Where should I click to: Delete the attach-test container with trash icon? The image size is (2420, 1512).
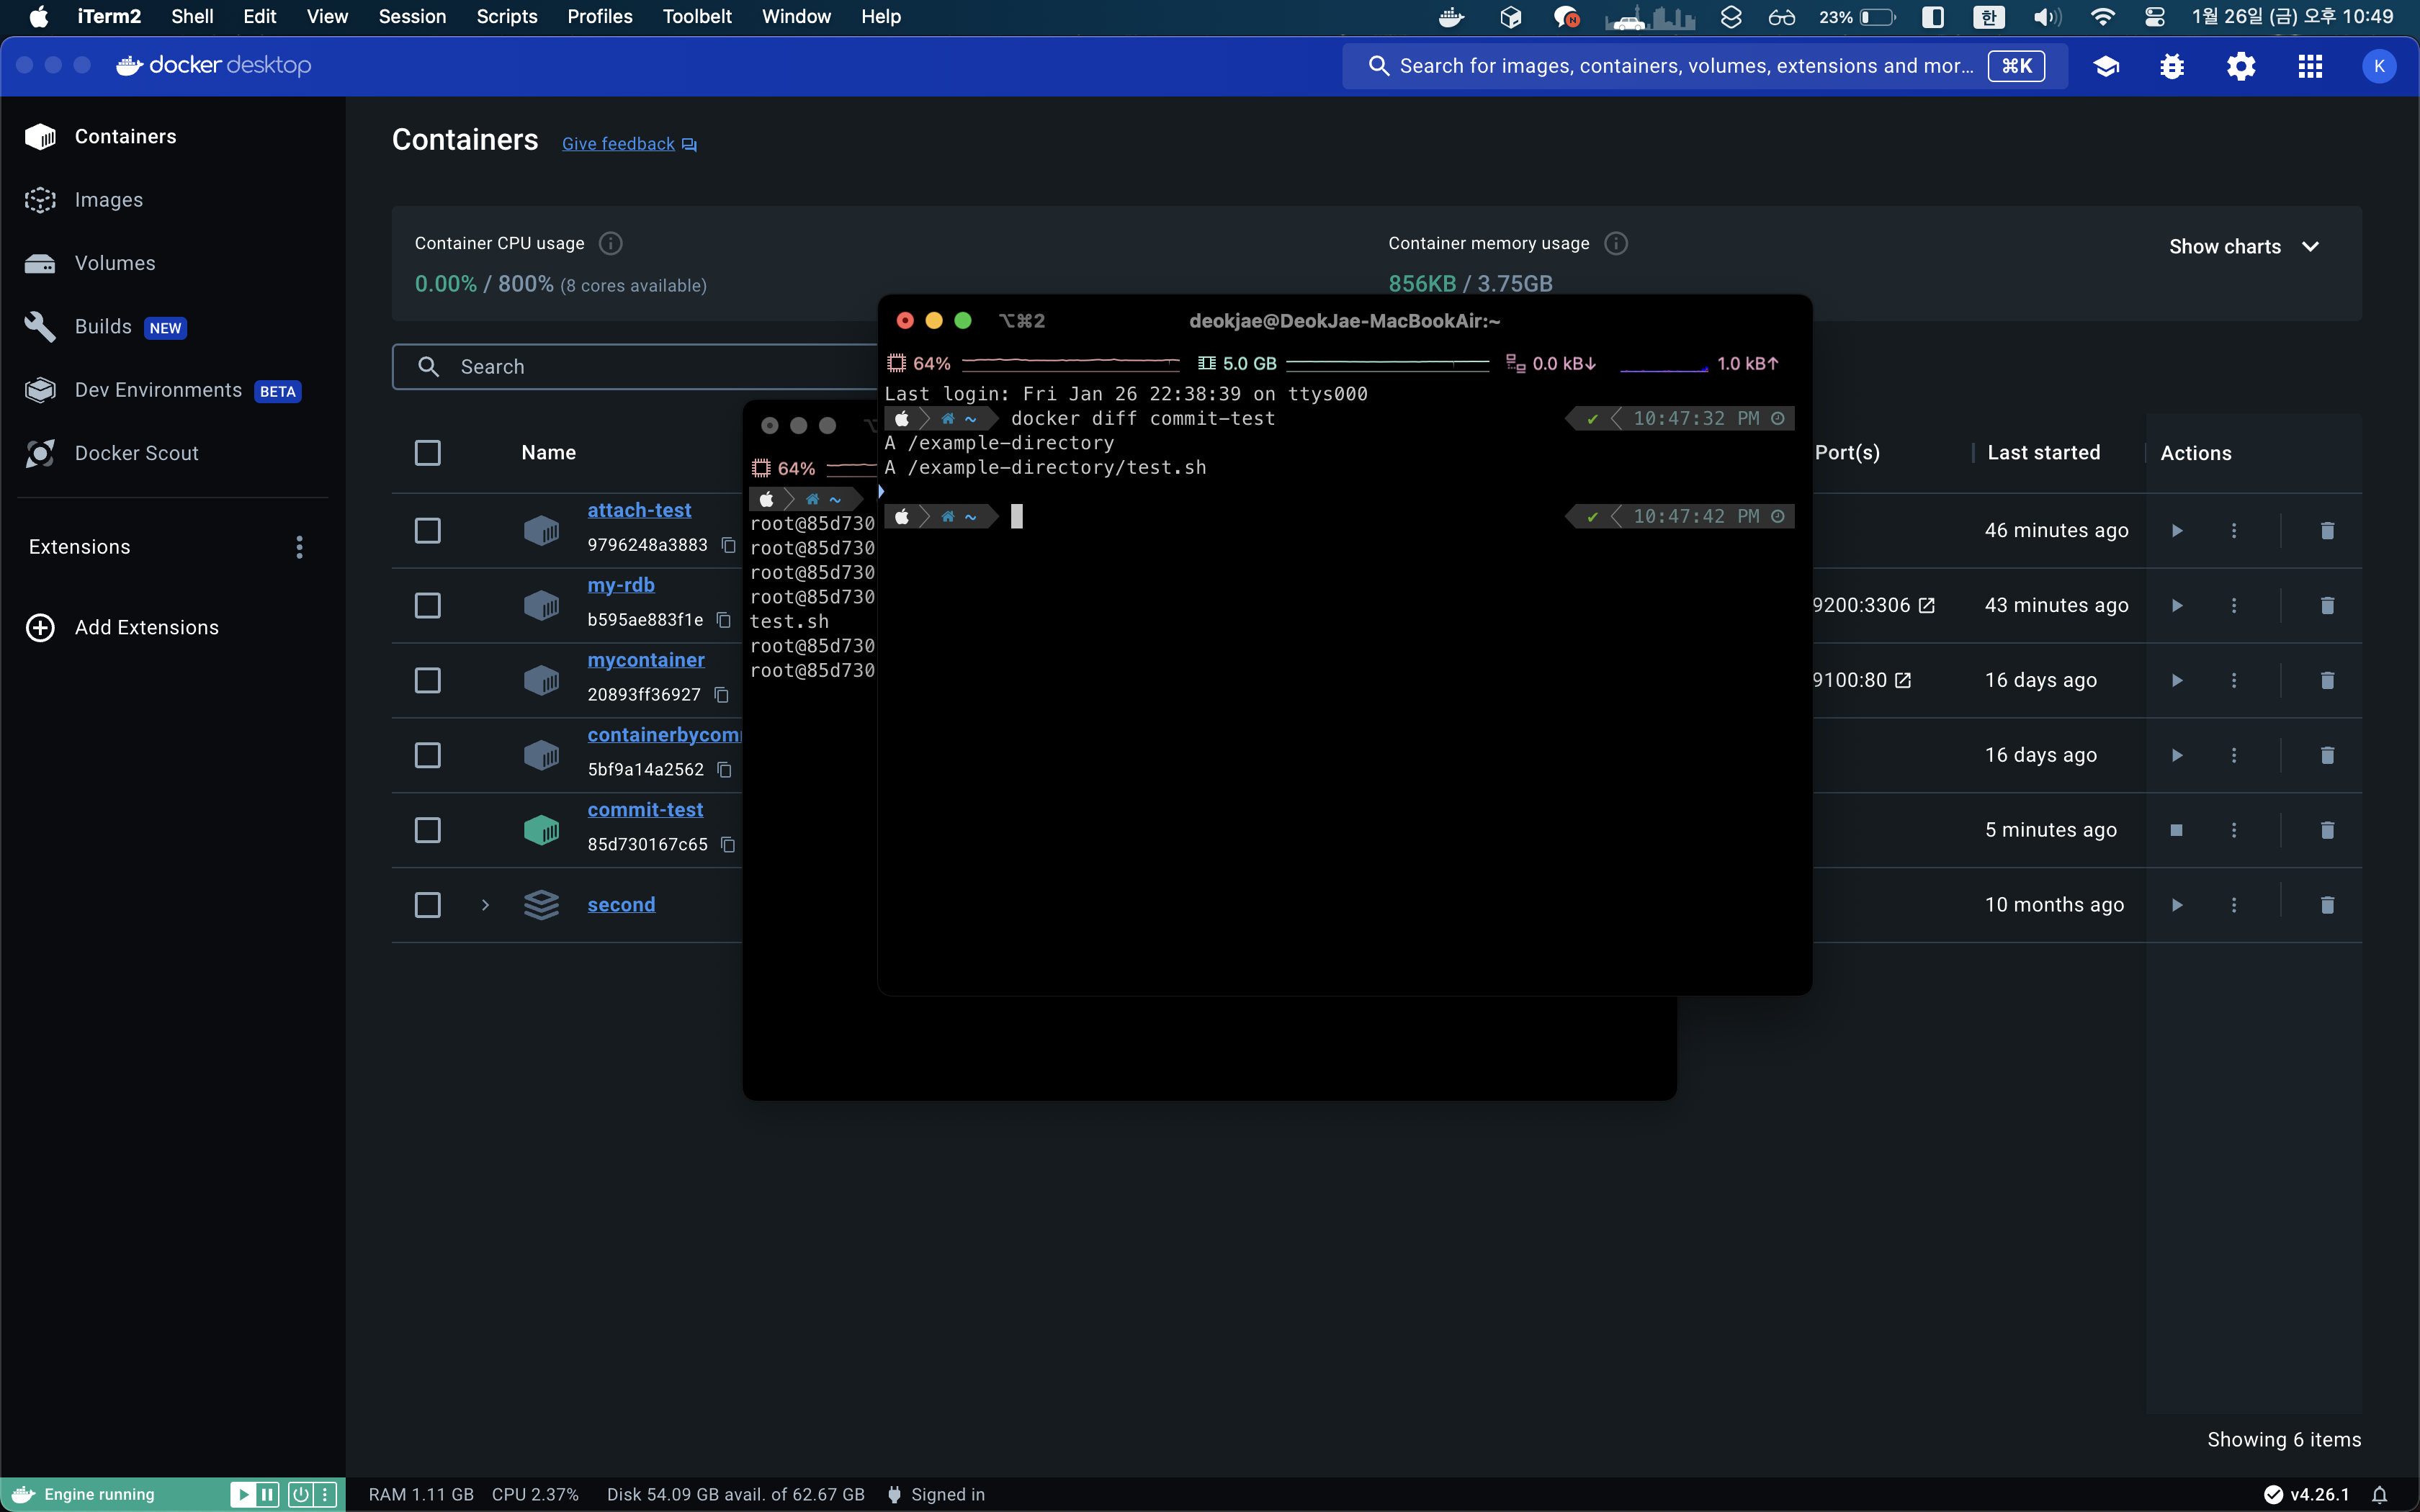(x=2327, y=530)
